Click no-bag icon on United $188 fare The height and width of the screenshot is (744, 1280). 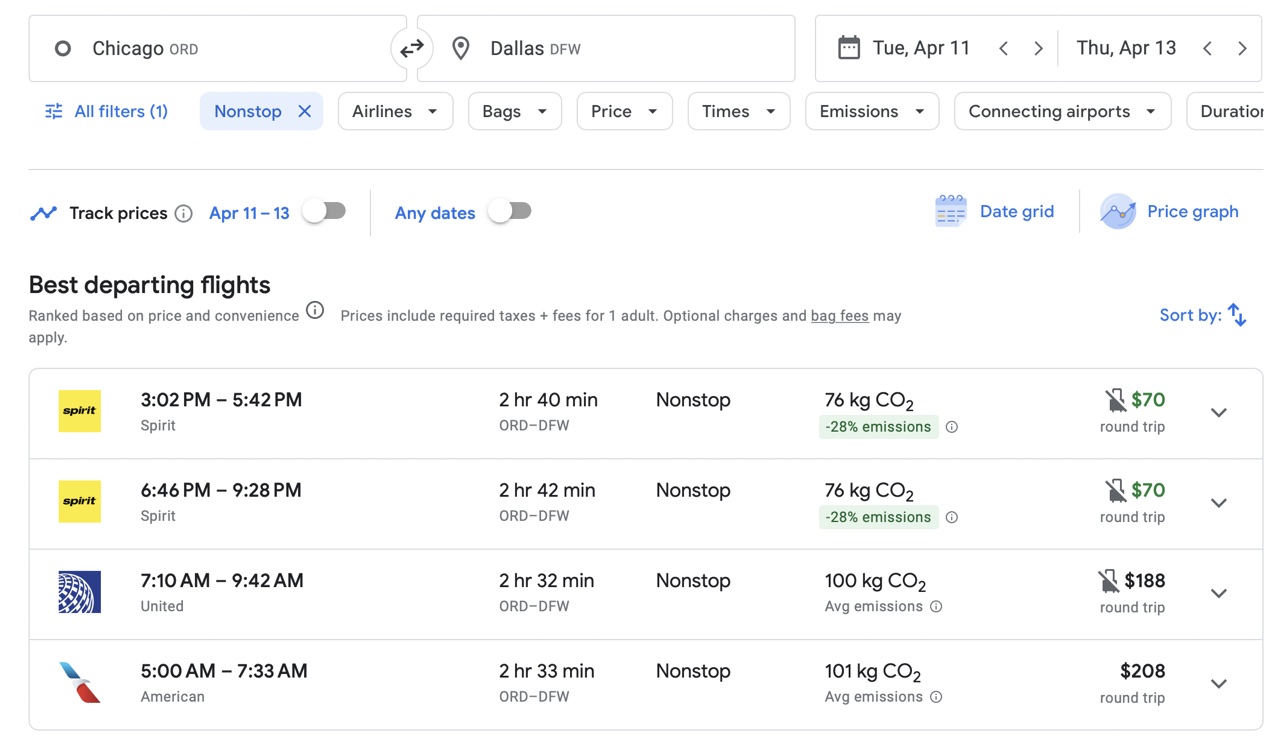coord(1108,581)
